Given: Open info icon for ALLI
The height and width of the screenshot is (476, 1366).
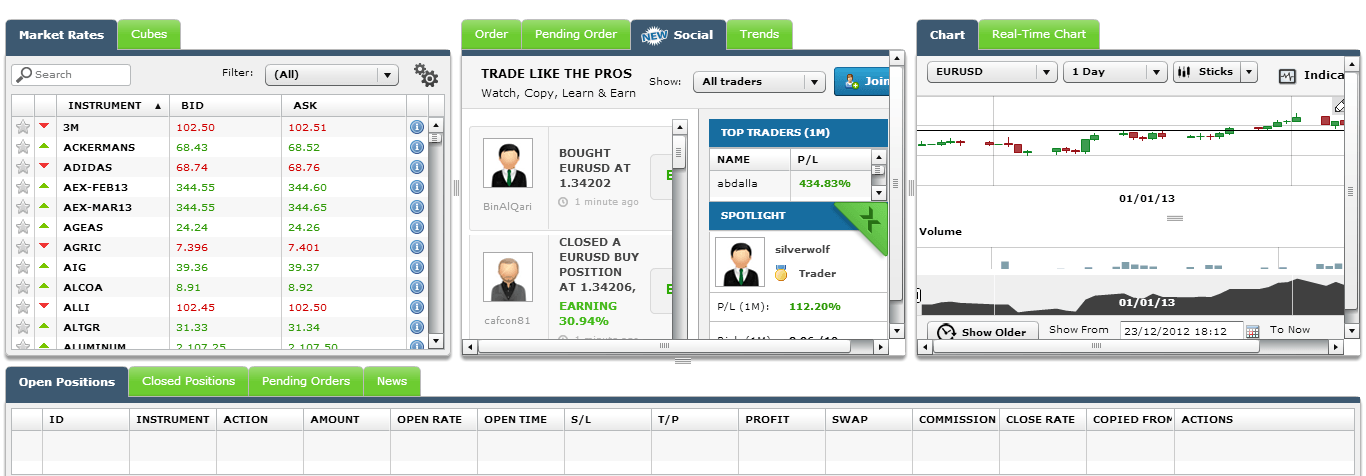Looking at the screenshot, I should pyautogui.click(x=417, y=307).
